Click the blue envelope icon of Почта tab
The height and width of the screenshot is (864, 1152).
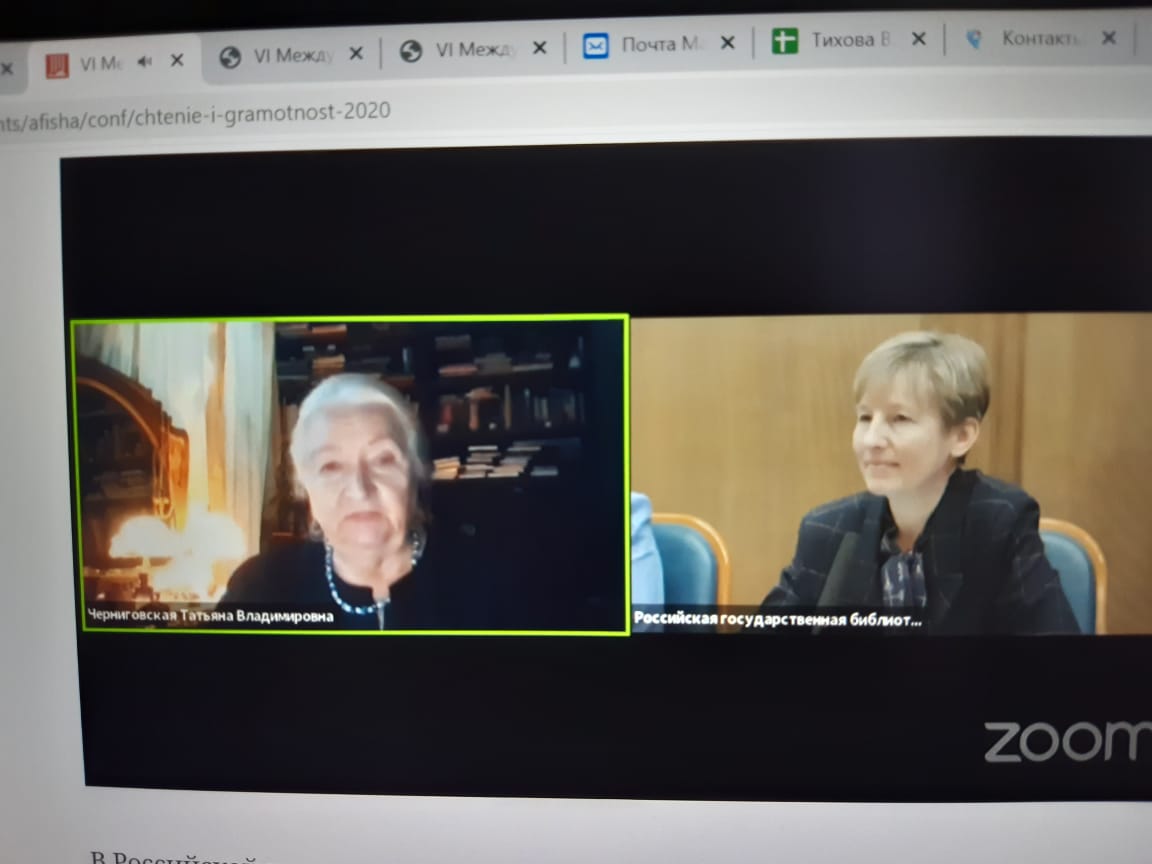click(x=596, y=45)
